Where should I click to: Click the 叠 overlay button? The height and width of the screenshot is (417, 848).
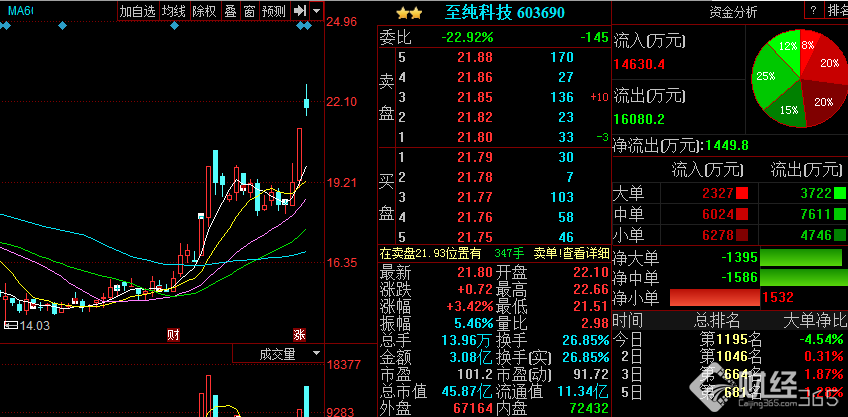click(230, 10)
